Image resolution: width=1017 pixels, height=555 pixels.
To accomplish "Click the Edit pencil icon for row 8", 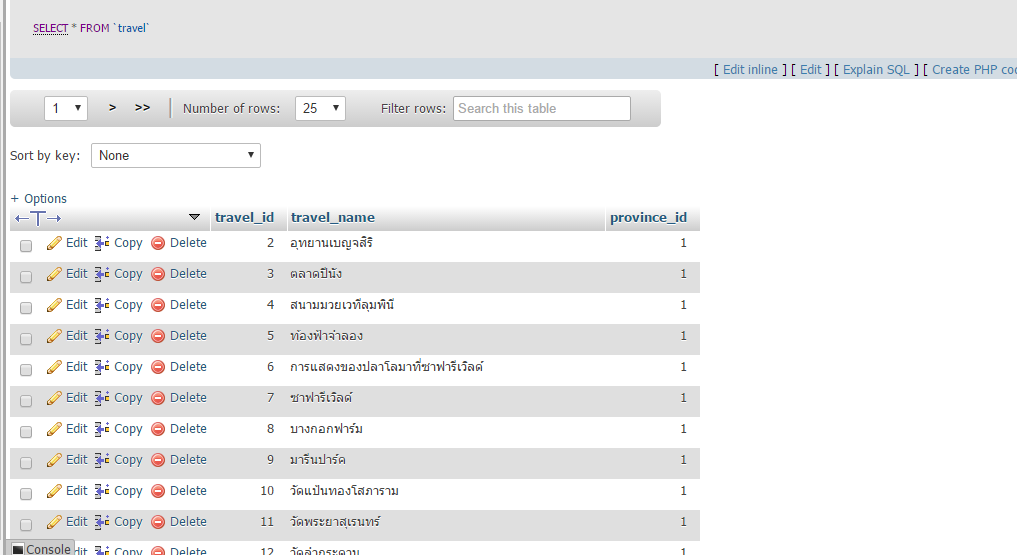I will point(54,429).
